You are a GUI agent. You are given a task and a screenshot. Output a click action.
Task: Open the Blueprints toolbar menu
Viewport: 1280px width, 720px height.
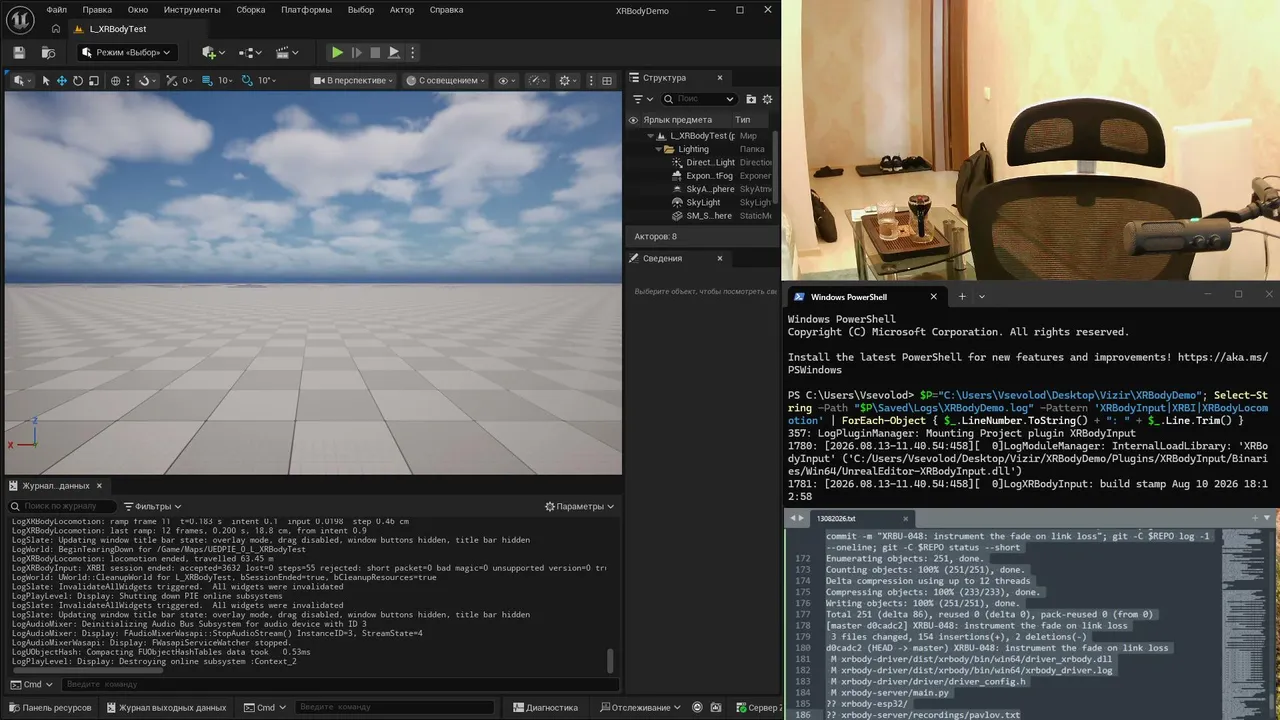[250, 52]
